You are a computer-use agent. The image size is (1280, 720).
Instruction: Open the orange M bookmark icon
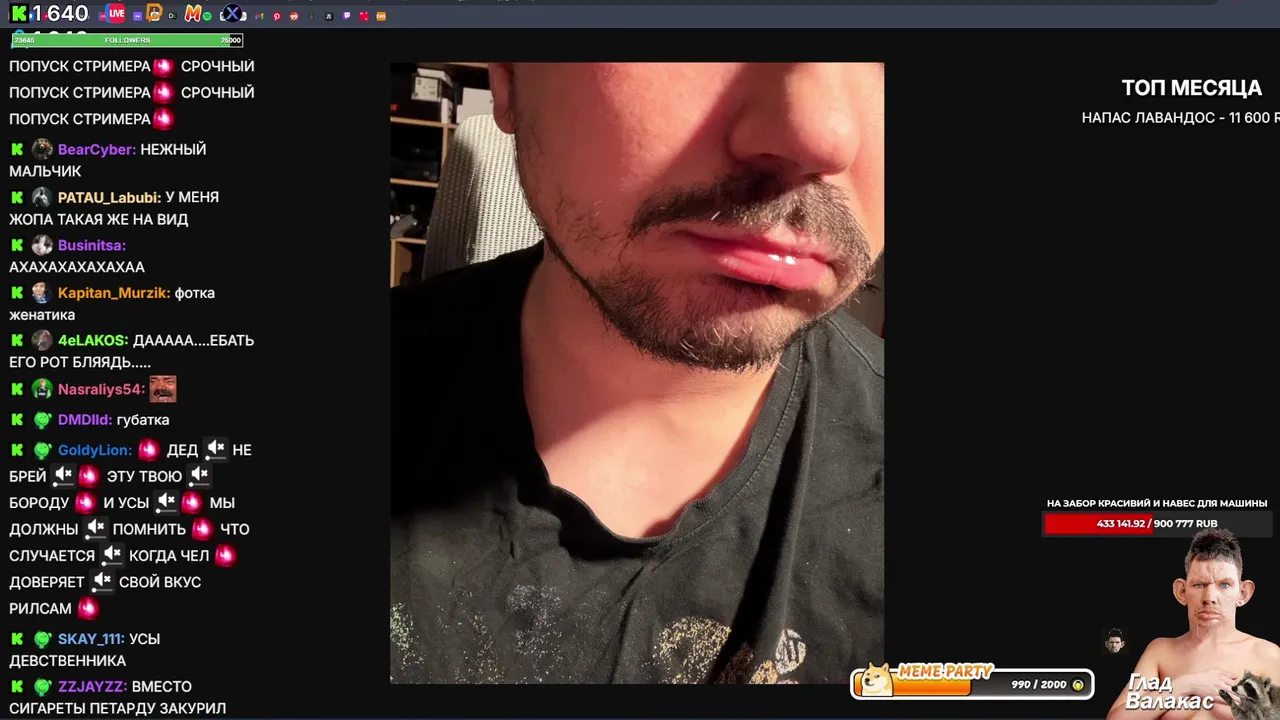[x=193, y=14]
